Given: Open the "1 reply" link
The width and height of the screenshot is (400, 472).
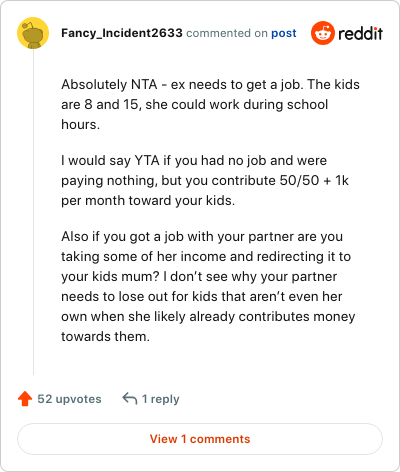Looking at the screenshot, I should [161, 399].
